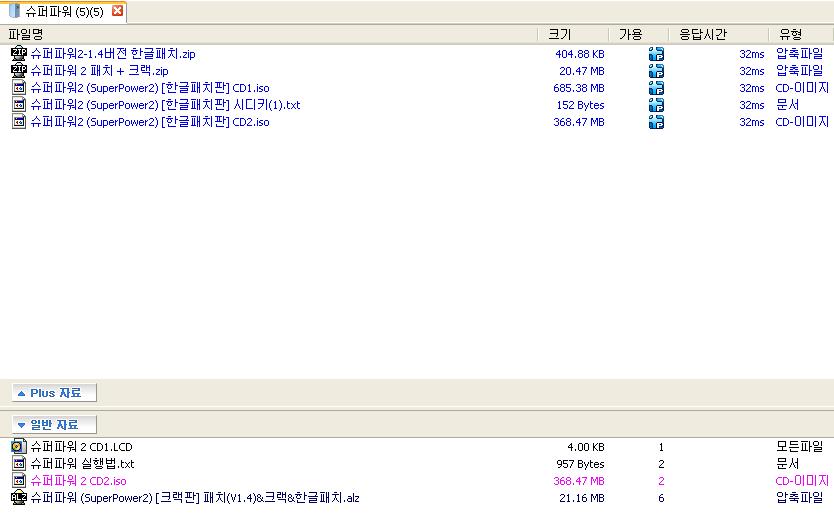Viewport: 834px width, 517px height.
Task: Click the size value 4.00 KB
Action: pyautogui.click(x=586, y=447)
